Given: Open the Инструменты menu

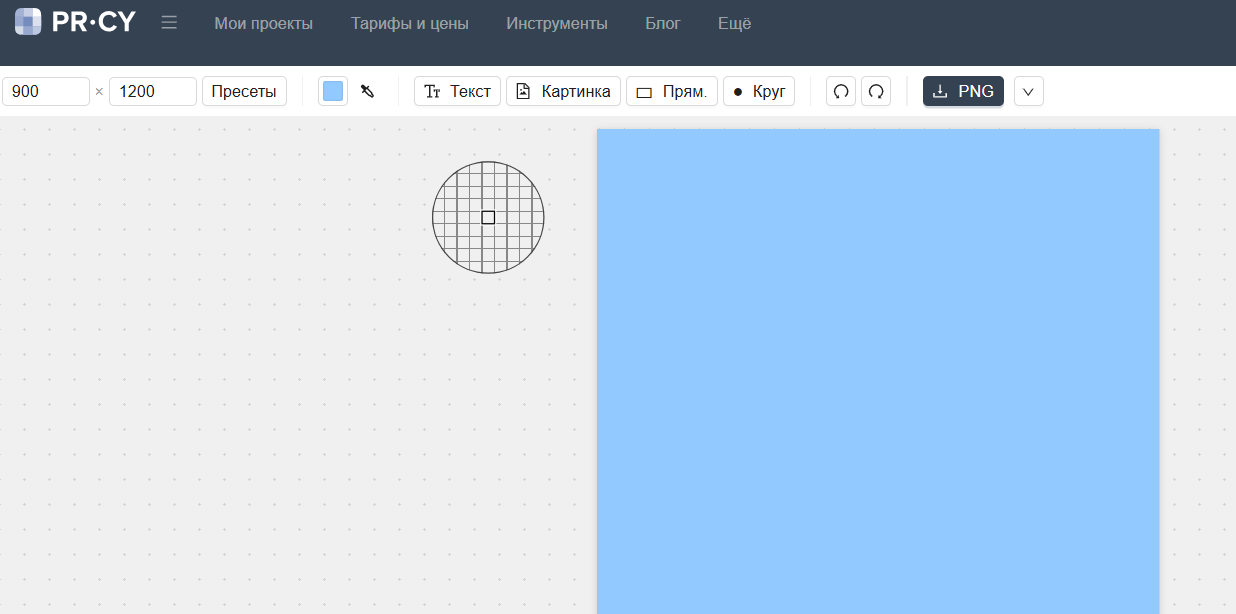Looking at the screenshot, I should (x=556, y=23).
